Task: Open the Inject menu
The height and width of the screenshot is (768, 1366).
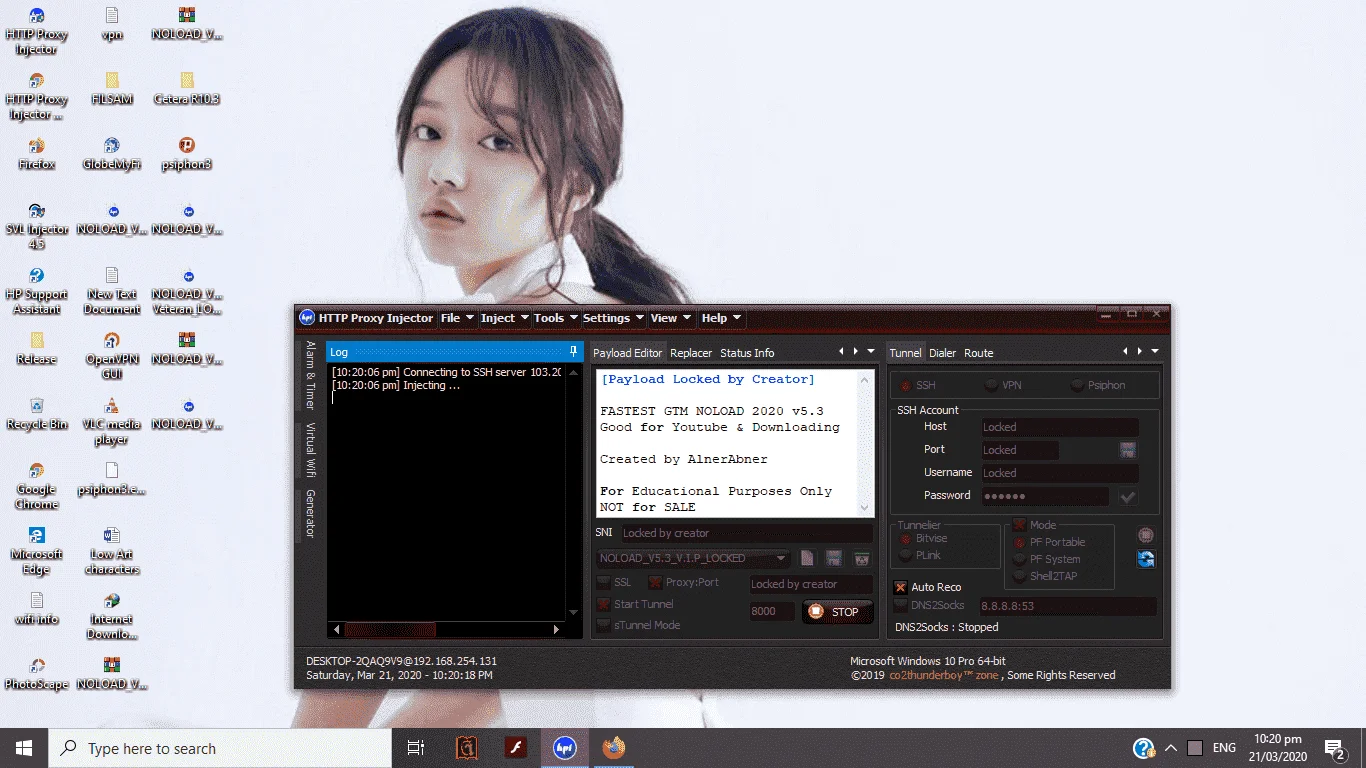Action: click(x=504, y=318)
